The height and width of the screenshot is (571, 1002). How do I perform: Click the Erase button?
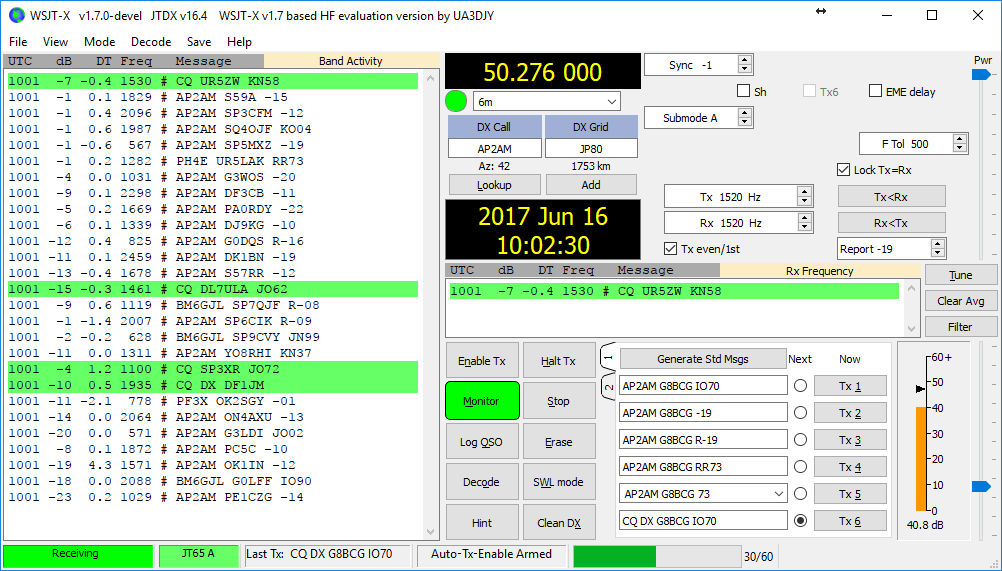(559, 442)
